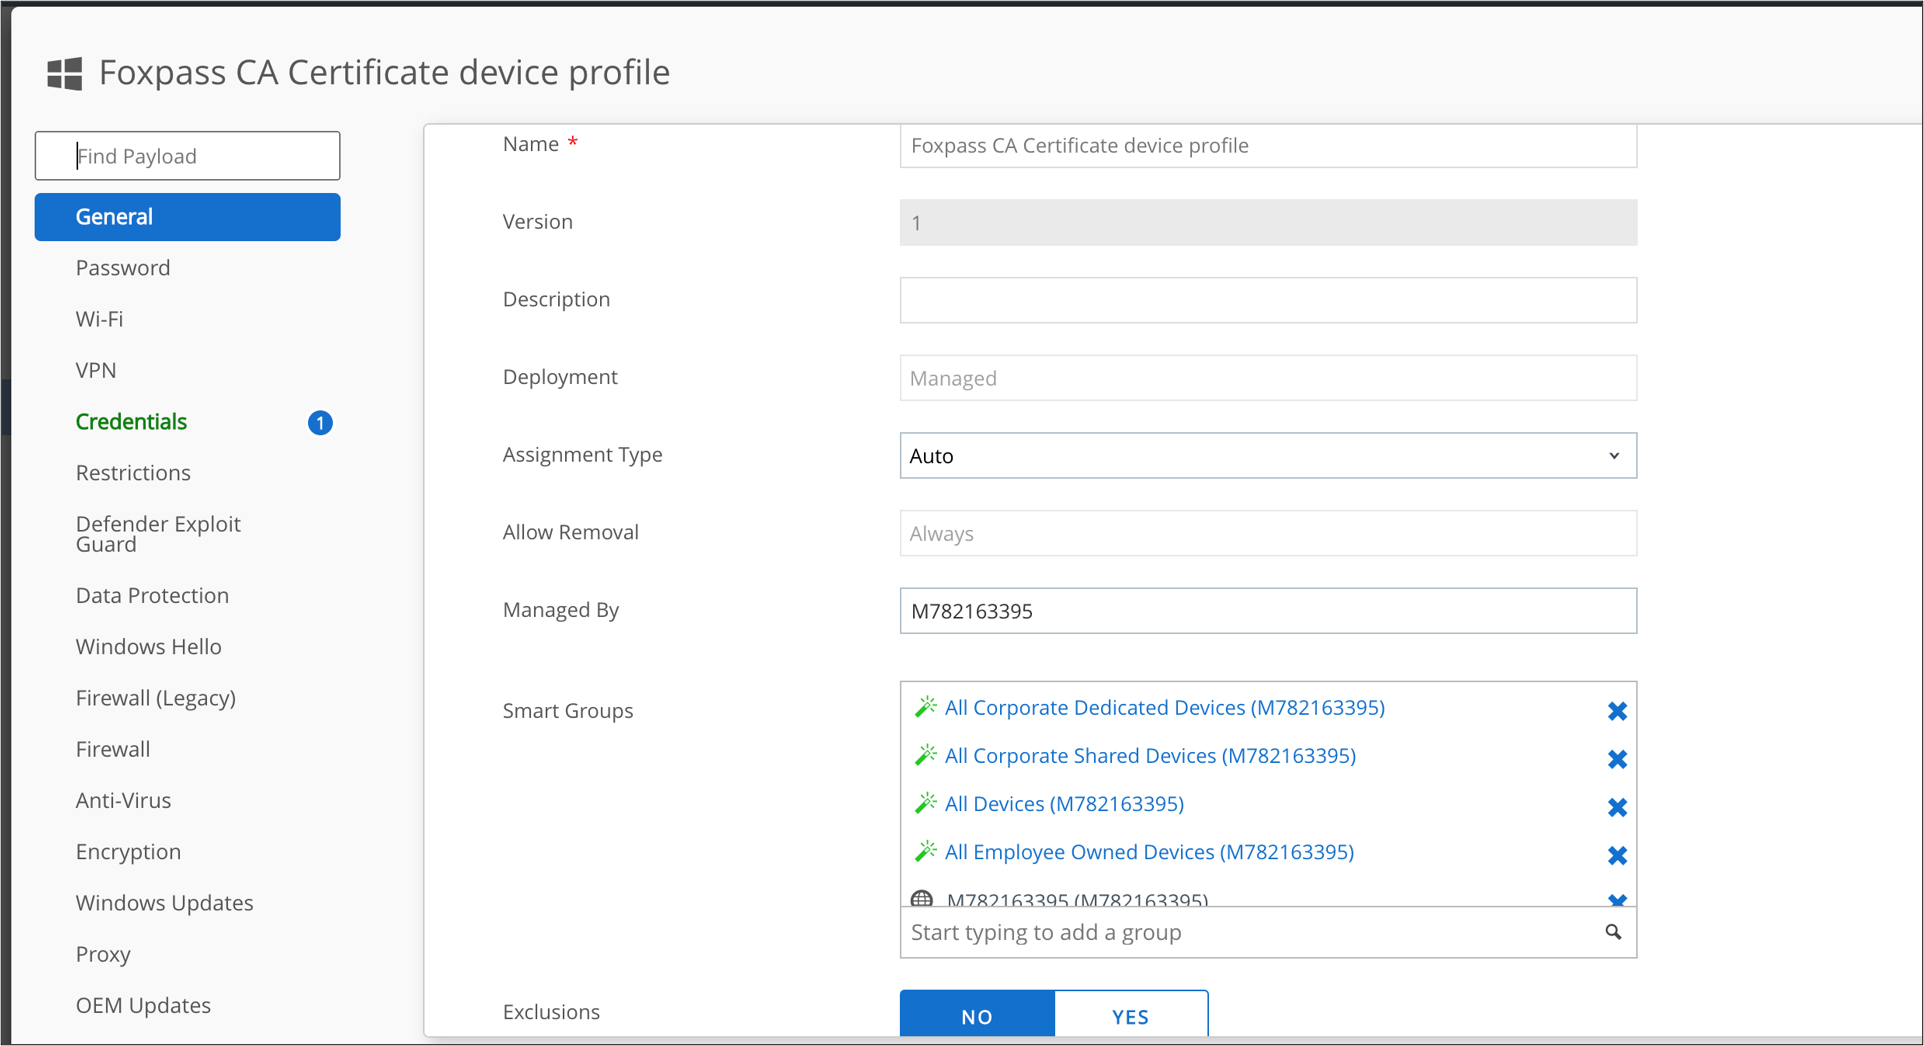Open the Allow Removal Always field
1924x1046 pixels.
[x=1268, y=533]
